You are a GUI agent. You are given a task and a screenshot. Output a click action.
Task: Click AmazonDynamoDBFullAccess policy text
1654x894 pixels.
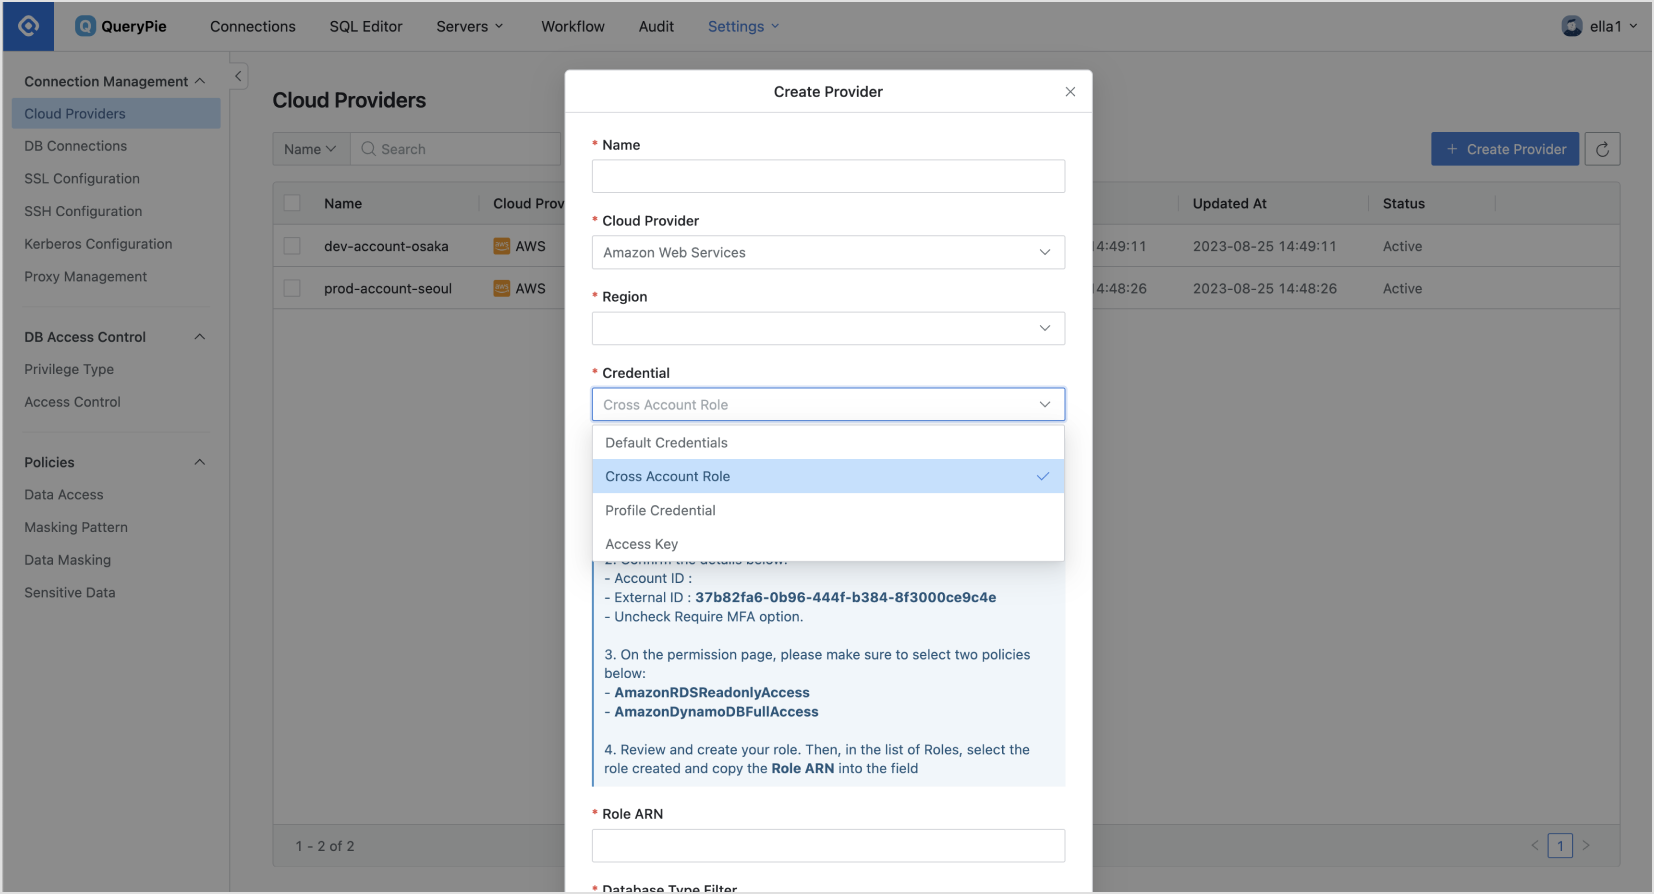pos(716,711)
